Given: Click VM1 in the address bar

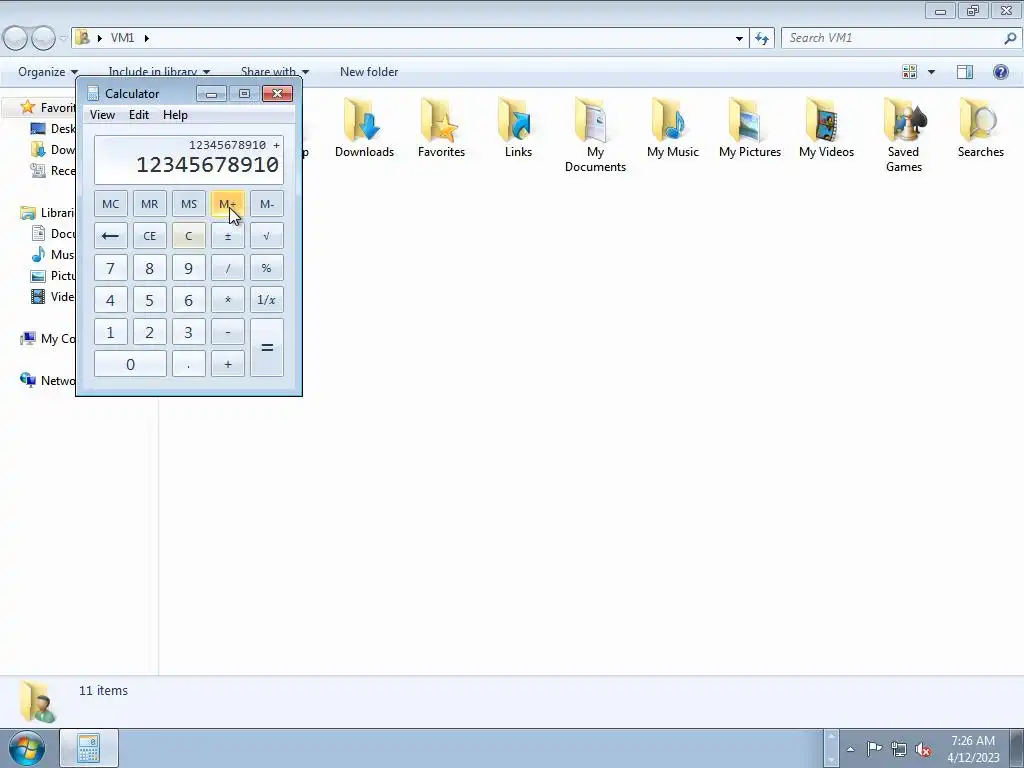Looking at the screenshot, I should (122, 38).
